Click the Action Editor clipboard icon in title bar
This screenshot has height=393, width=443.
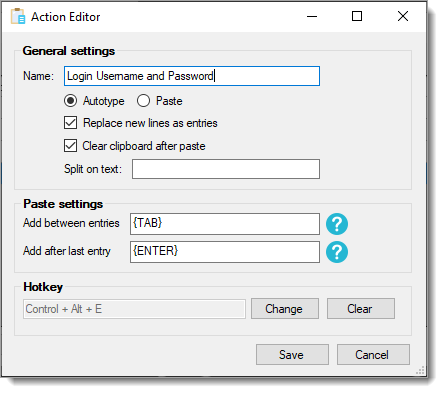[18, 16]
